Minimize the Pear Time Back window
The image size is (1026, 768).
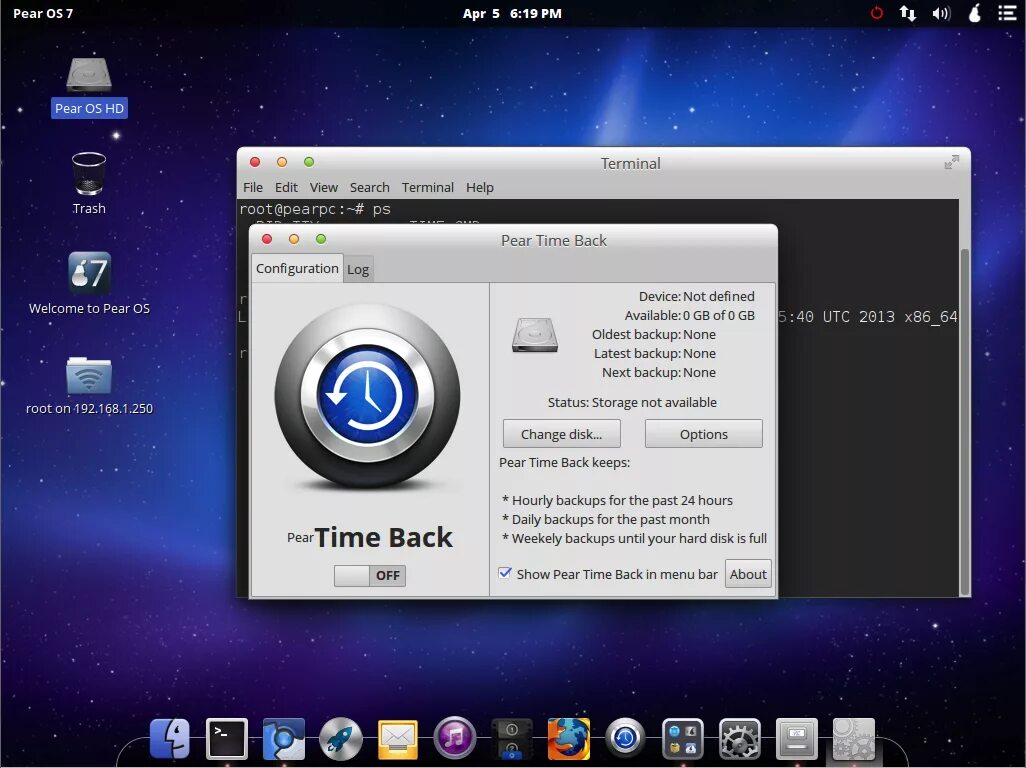point(294,239)
